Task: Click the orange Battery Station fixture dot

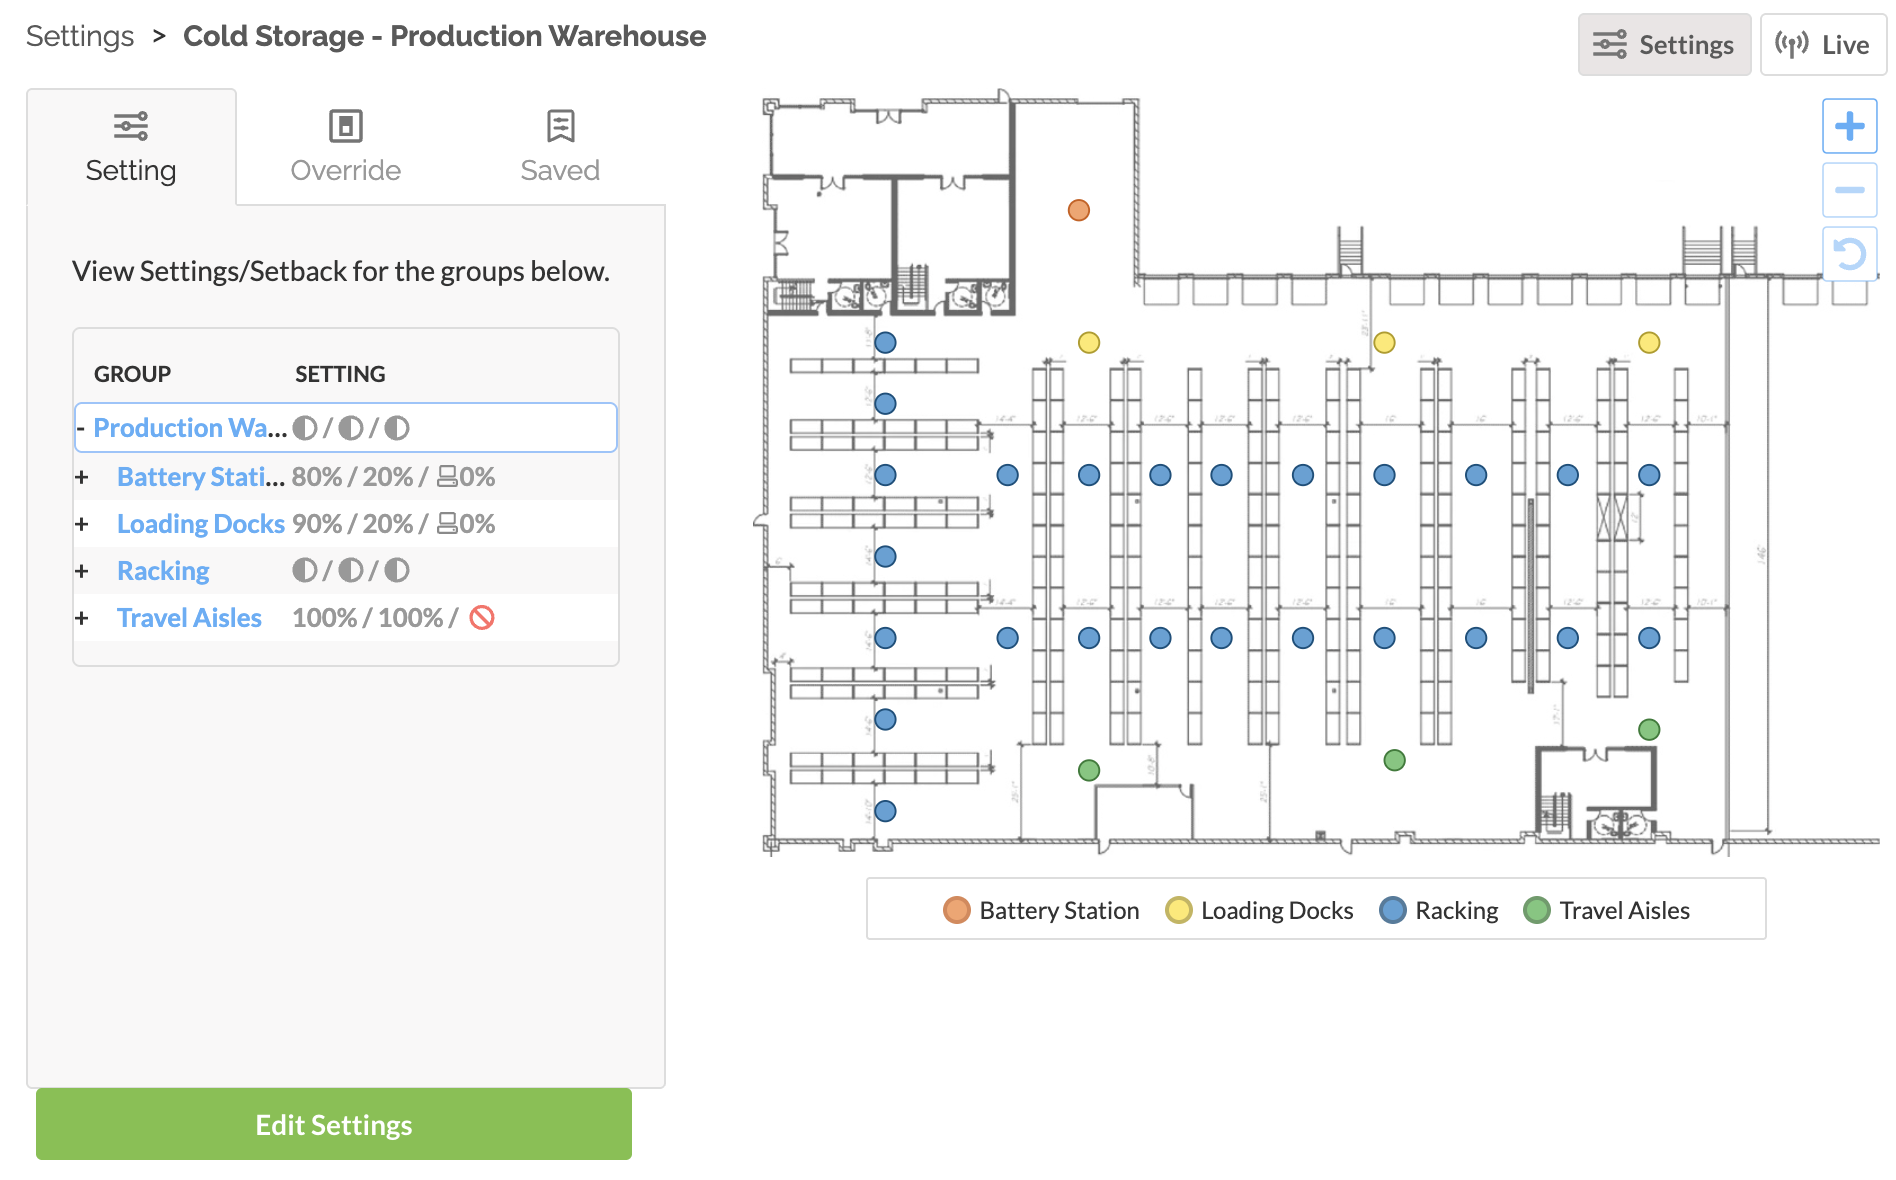Action: coord(1078,210)
